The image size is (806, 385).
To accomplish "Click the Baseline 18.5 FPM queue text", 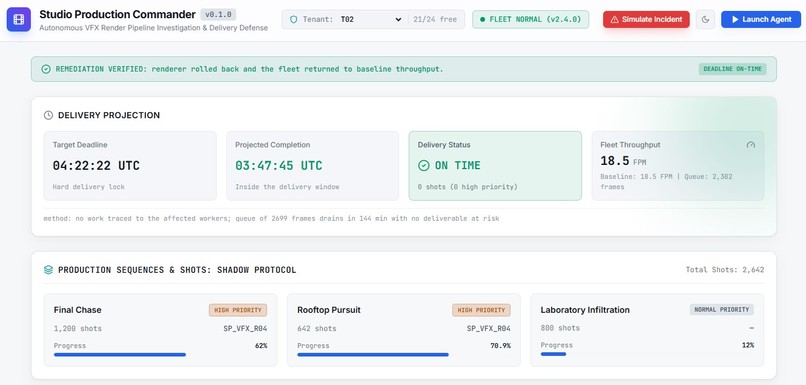I will click(x=667, y=181).
